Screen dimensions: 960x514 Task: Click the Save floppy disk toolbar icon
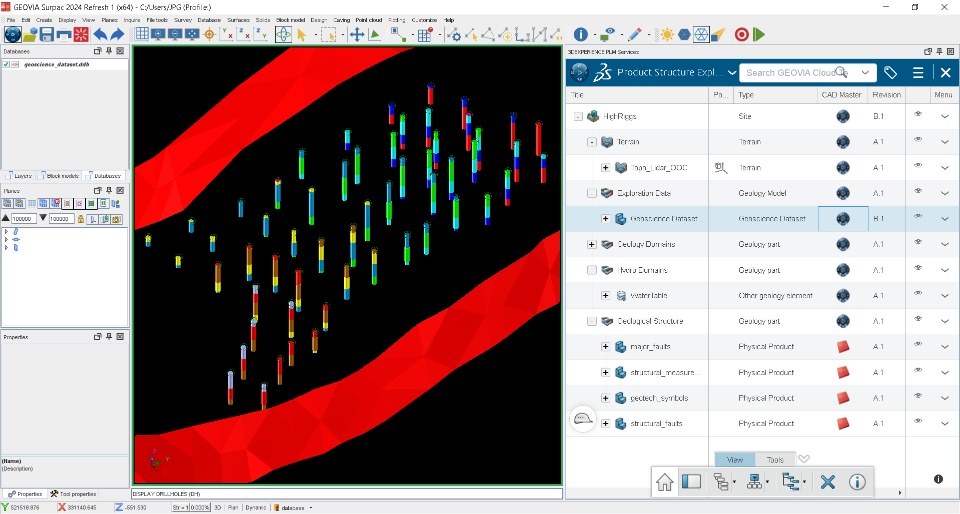pos(47,34)
